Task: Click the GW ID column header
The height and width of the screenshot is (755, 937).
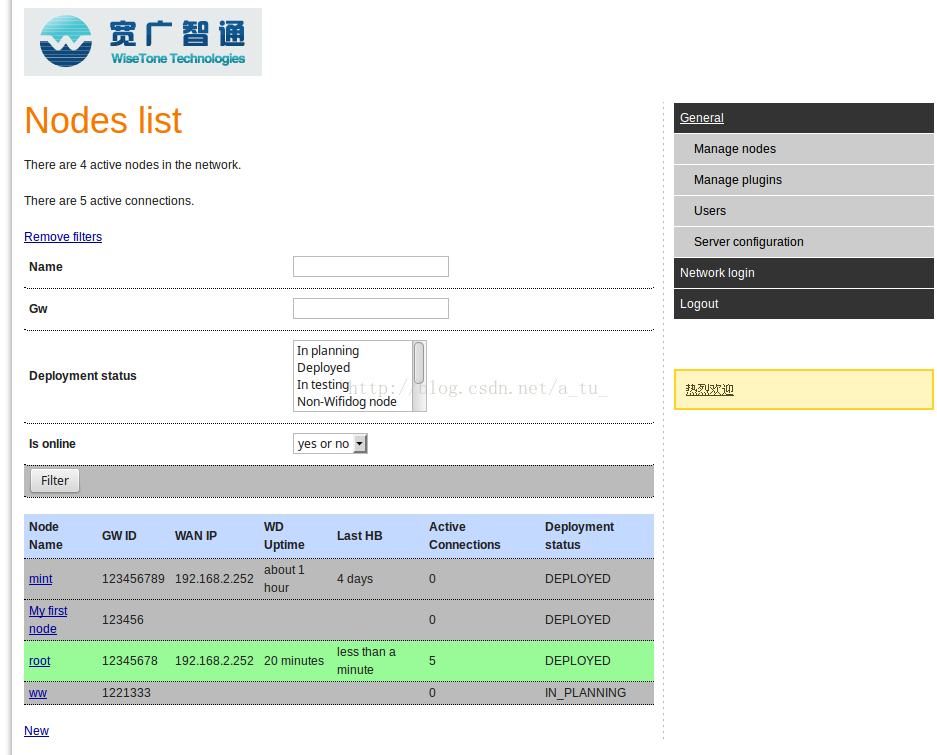Action: point(119,536)
